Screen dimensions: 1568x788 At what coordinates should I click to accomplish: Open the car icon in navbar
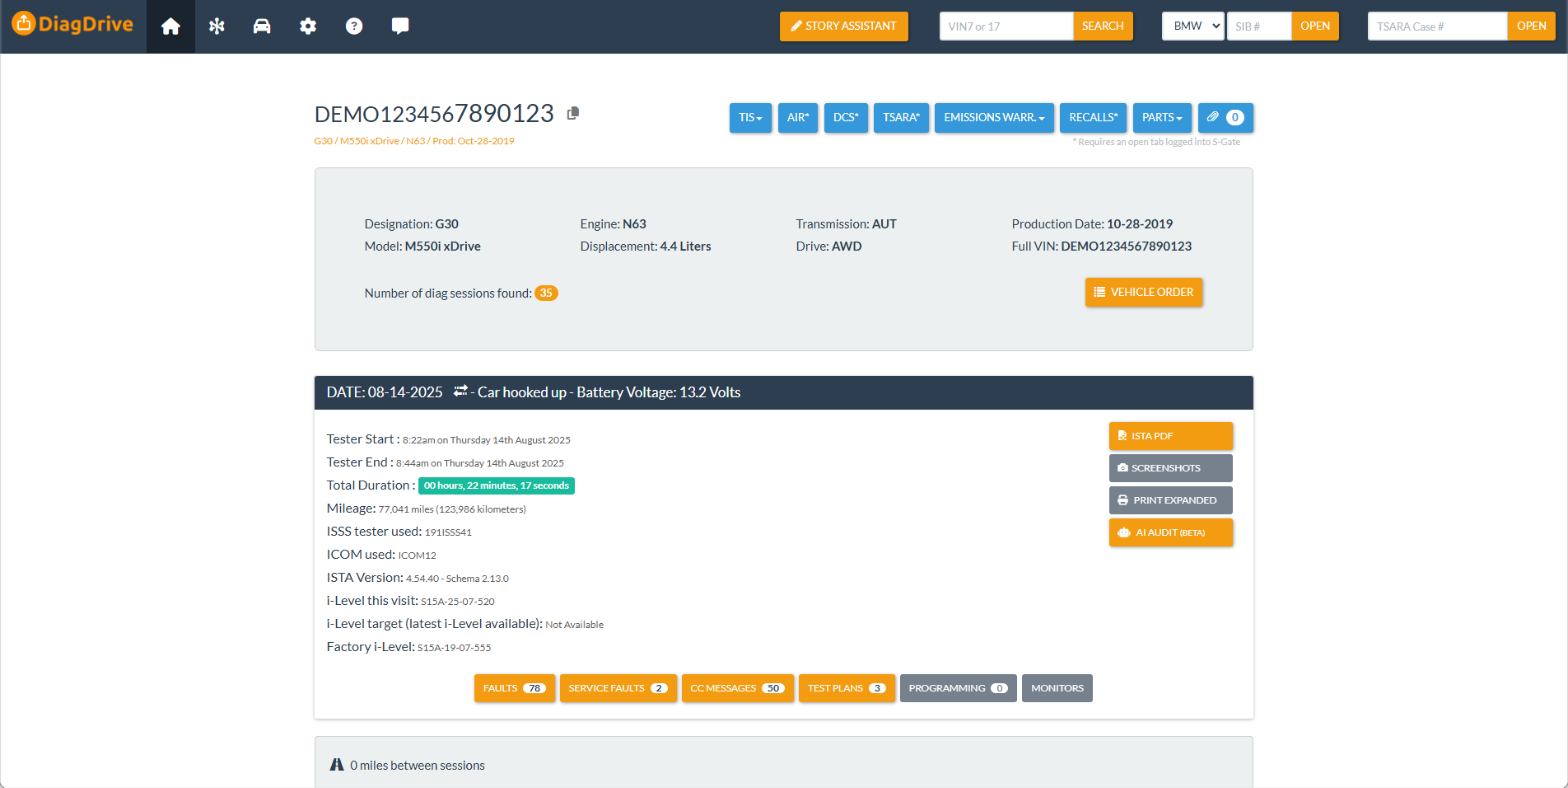pos(262,27)
